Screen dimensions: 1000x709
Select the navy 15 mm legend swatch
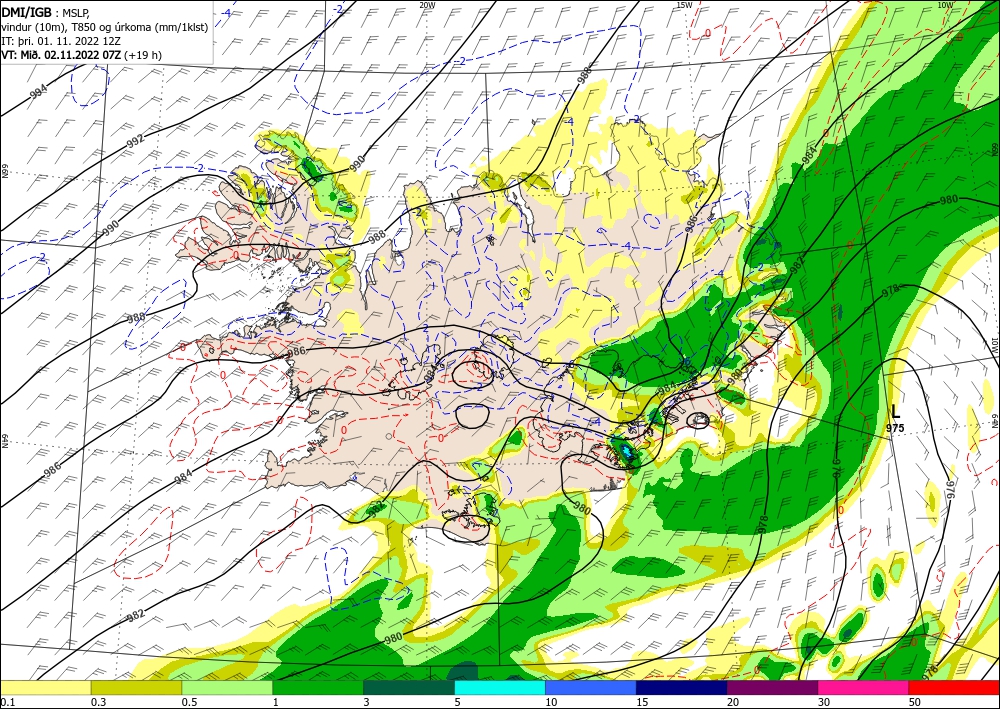[x=681, y=688]
